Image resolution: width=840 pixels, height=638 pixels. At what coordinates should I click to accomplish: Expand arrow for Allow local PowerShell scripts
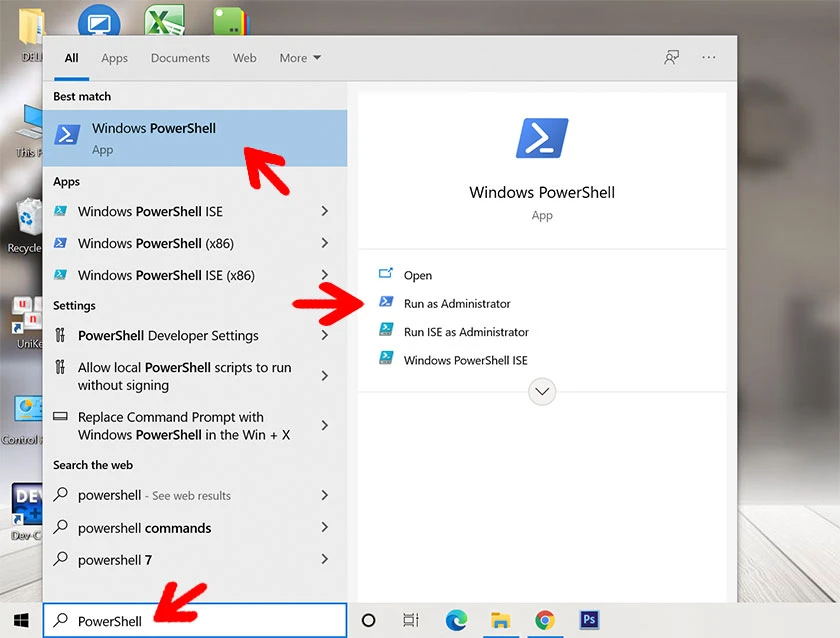(x=325, y=376)
